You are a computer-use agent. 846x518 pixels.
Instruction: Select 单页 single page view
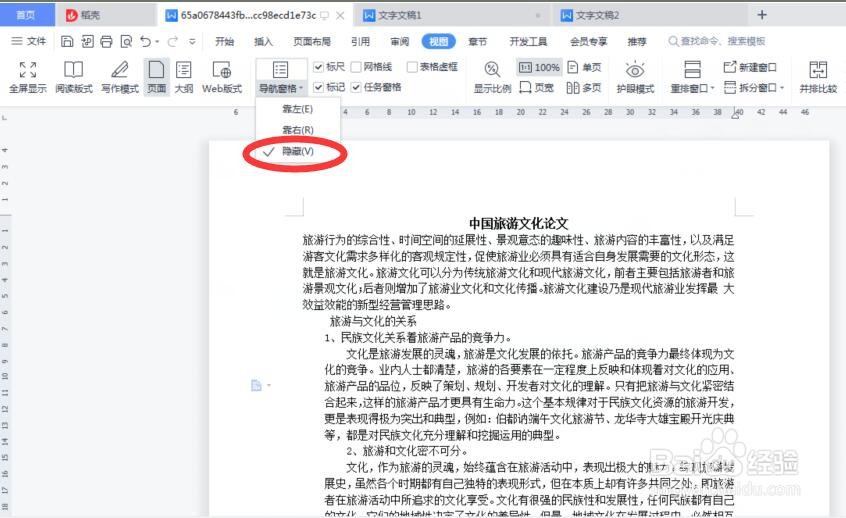[x=584, y=67]
